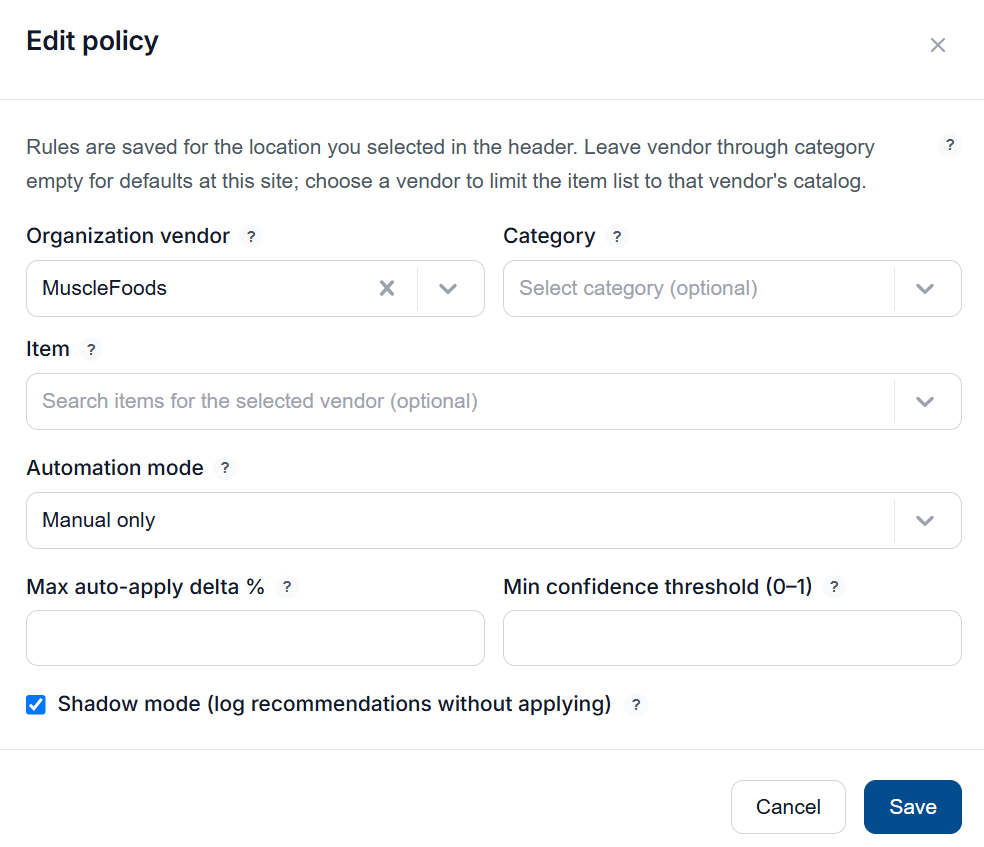
Task: Click the MuscleFoods vendor value
Action: point(104,289)
